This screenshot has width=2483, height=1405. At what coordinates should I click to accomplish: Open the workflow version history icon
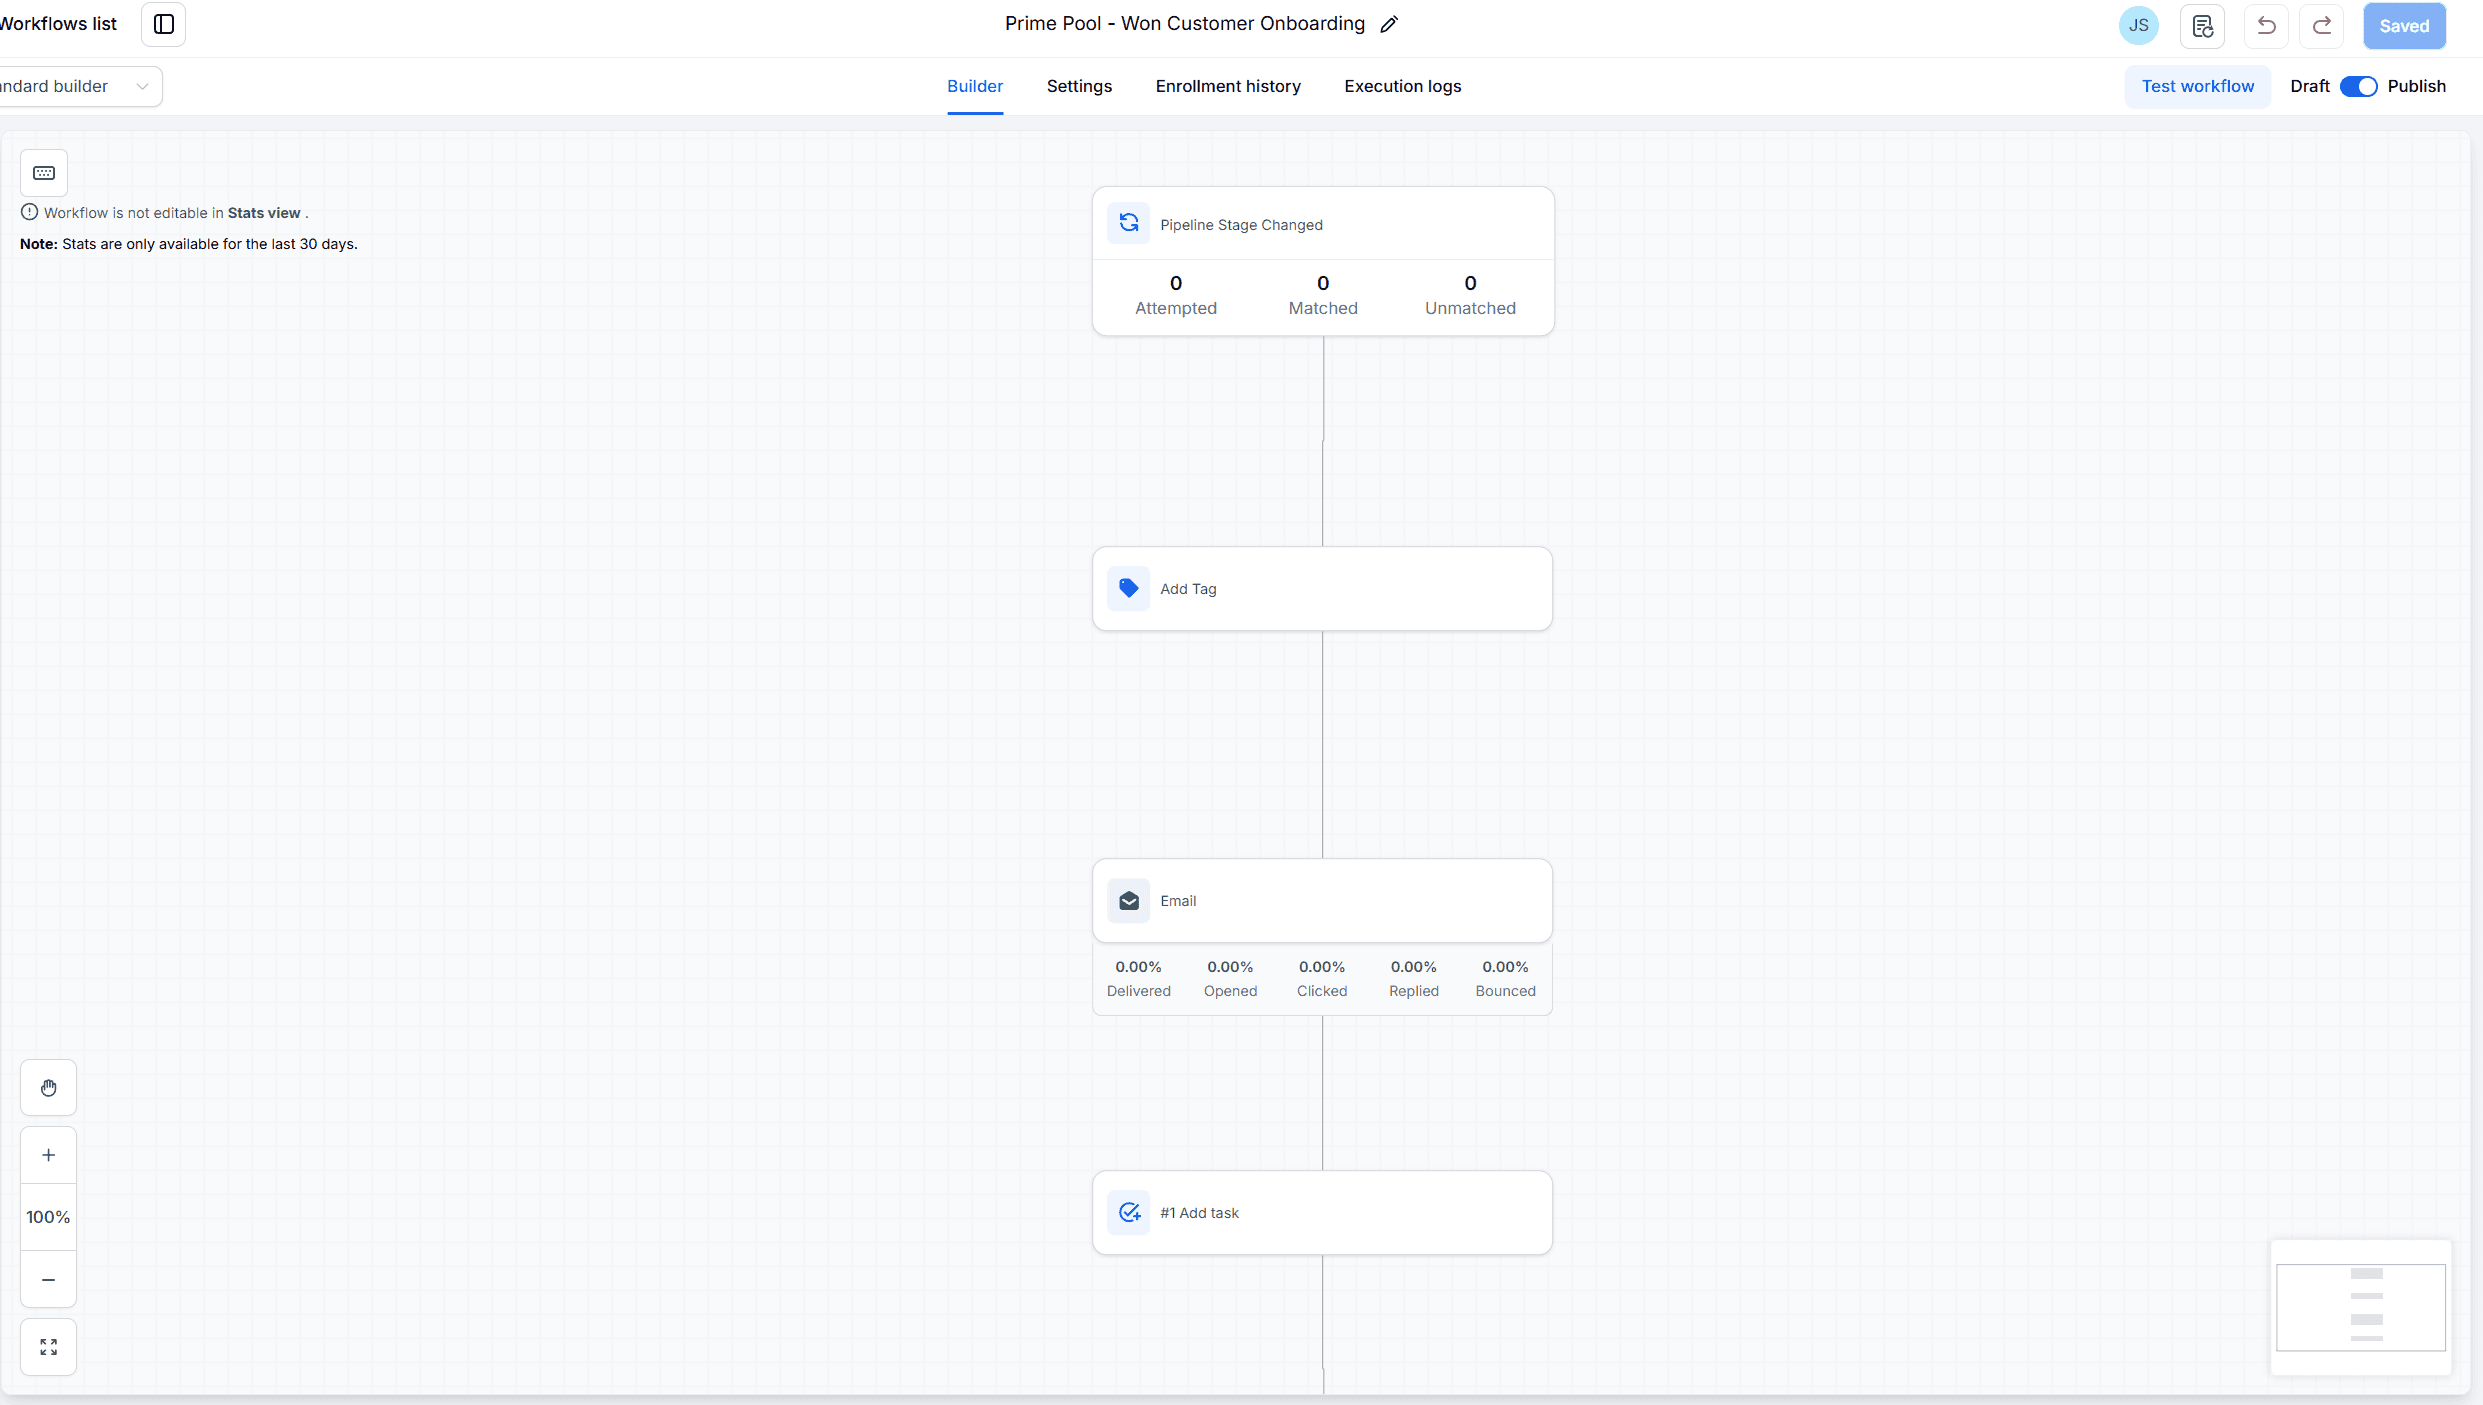[2202, 26]
